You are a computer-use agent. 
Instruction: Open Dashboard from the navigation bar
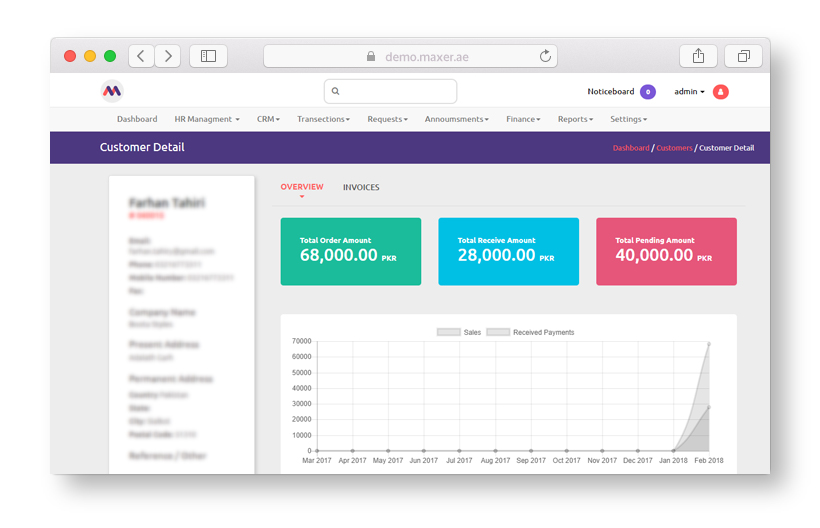tap(137, 119)
